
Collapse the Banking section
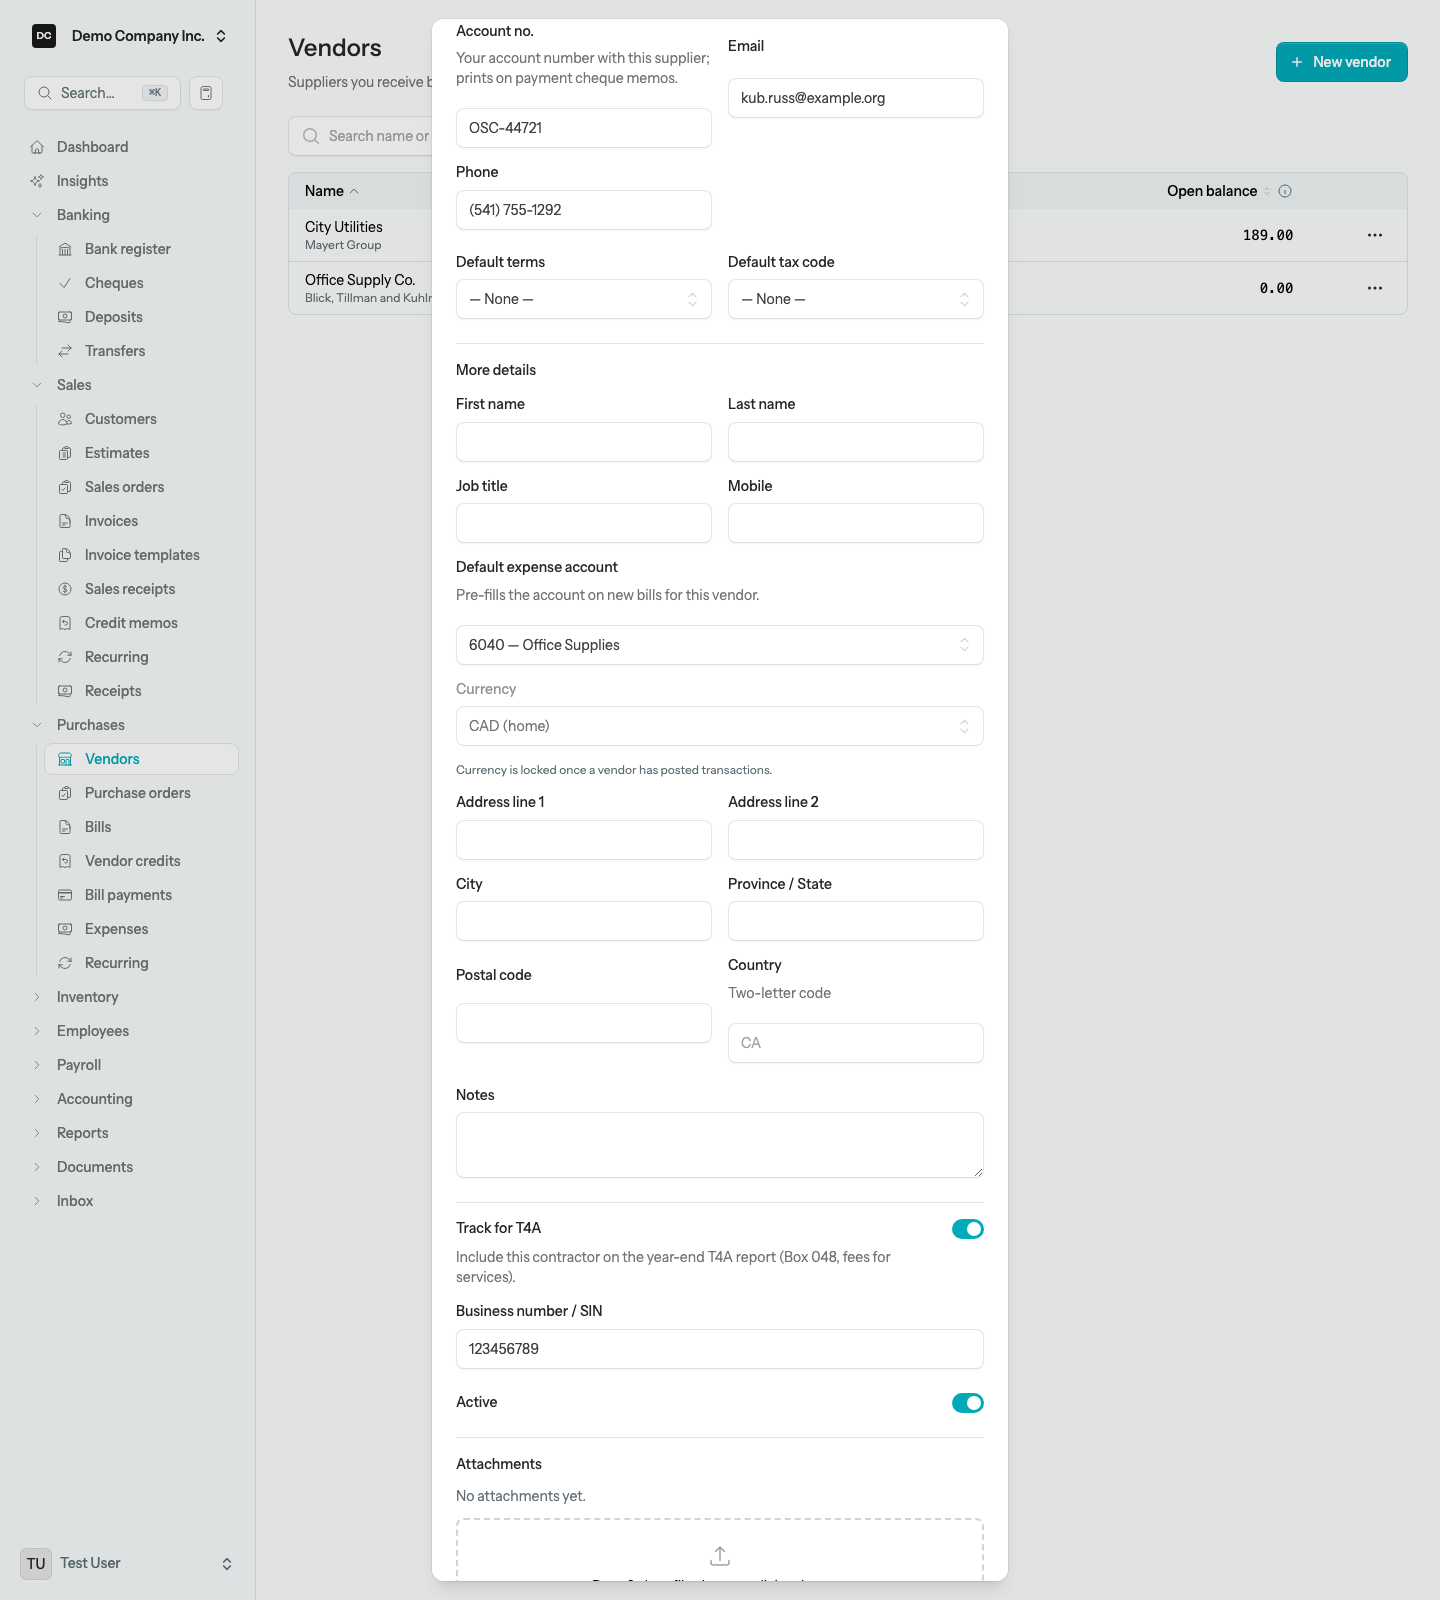[83, 215]
